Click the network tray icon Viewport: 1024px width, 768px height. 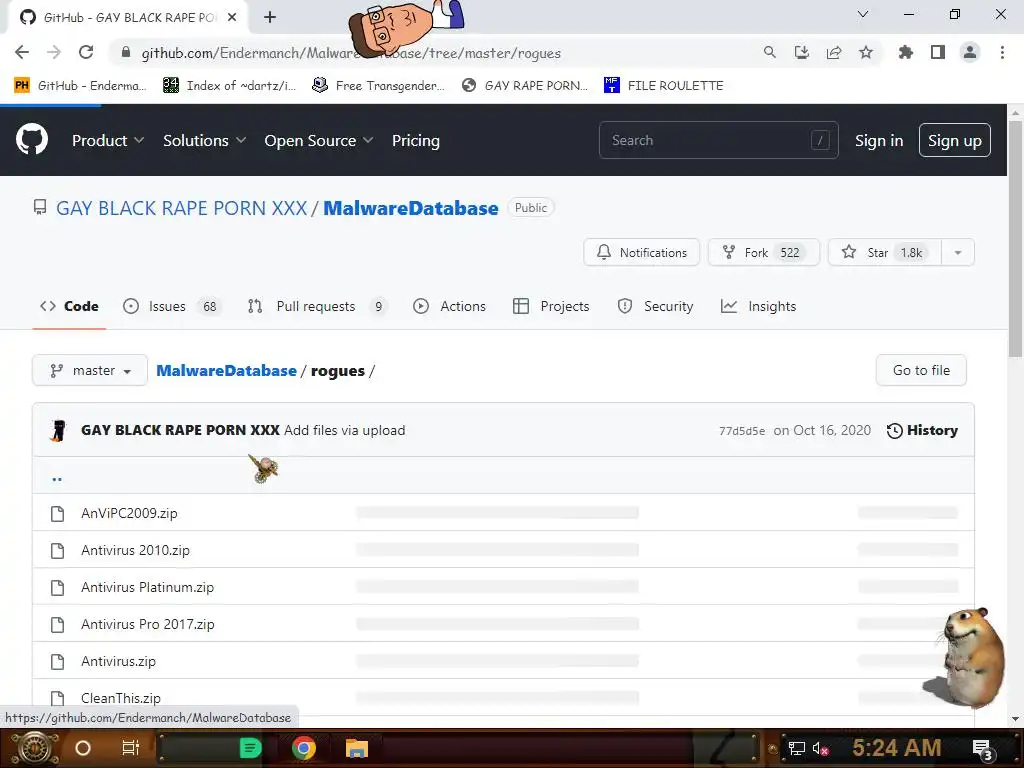[x=796, y=748]
